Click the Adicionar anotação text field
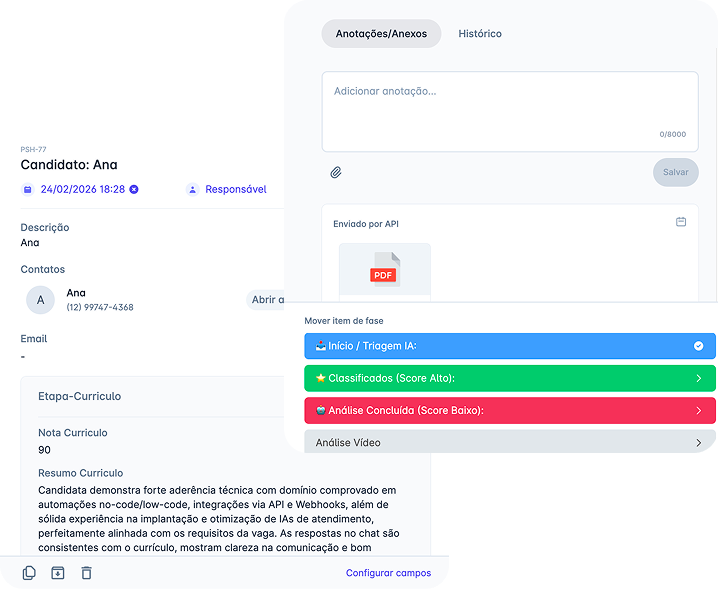The height and width of the screenshot is (589, 718). coord(509,110)
